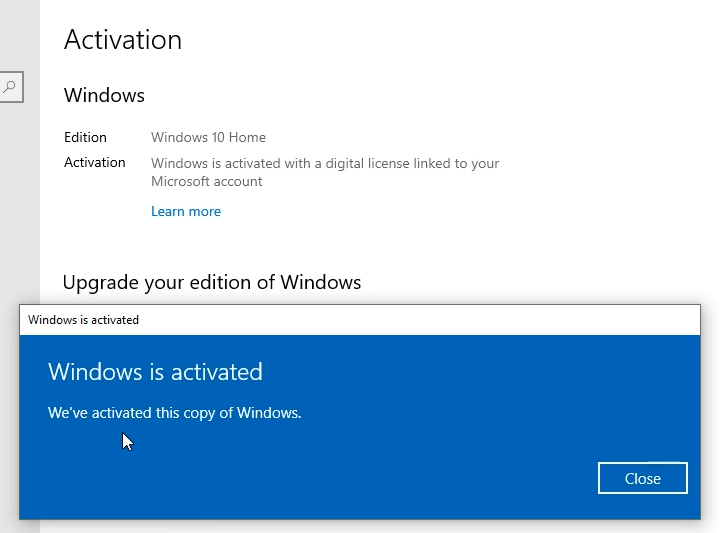
Task: Click the Close button in activation dialog
Action: [x=642, y=478]
